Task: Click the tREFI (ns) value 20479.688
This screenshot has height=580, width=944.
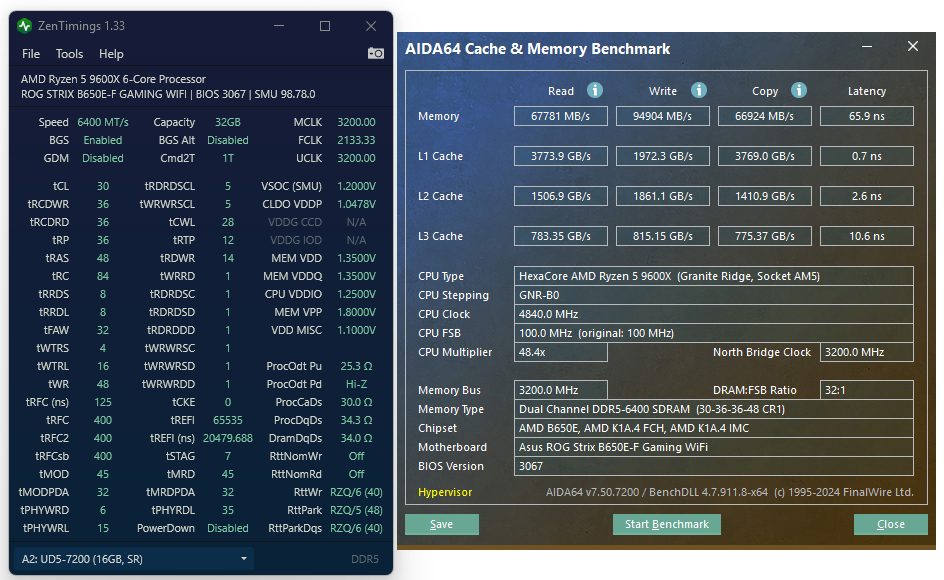Action: [228, 438]
